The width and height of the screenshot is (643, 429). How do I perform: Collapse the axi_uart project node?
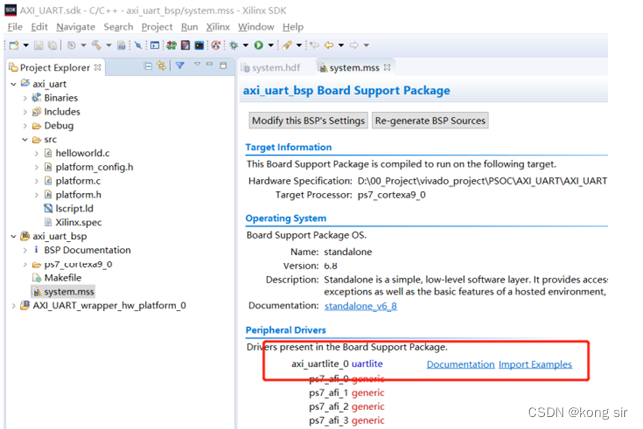point(14,84)
